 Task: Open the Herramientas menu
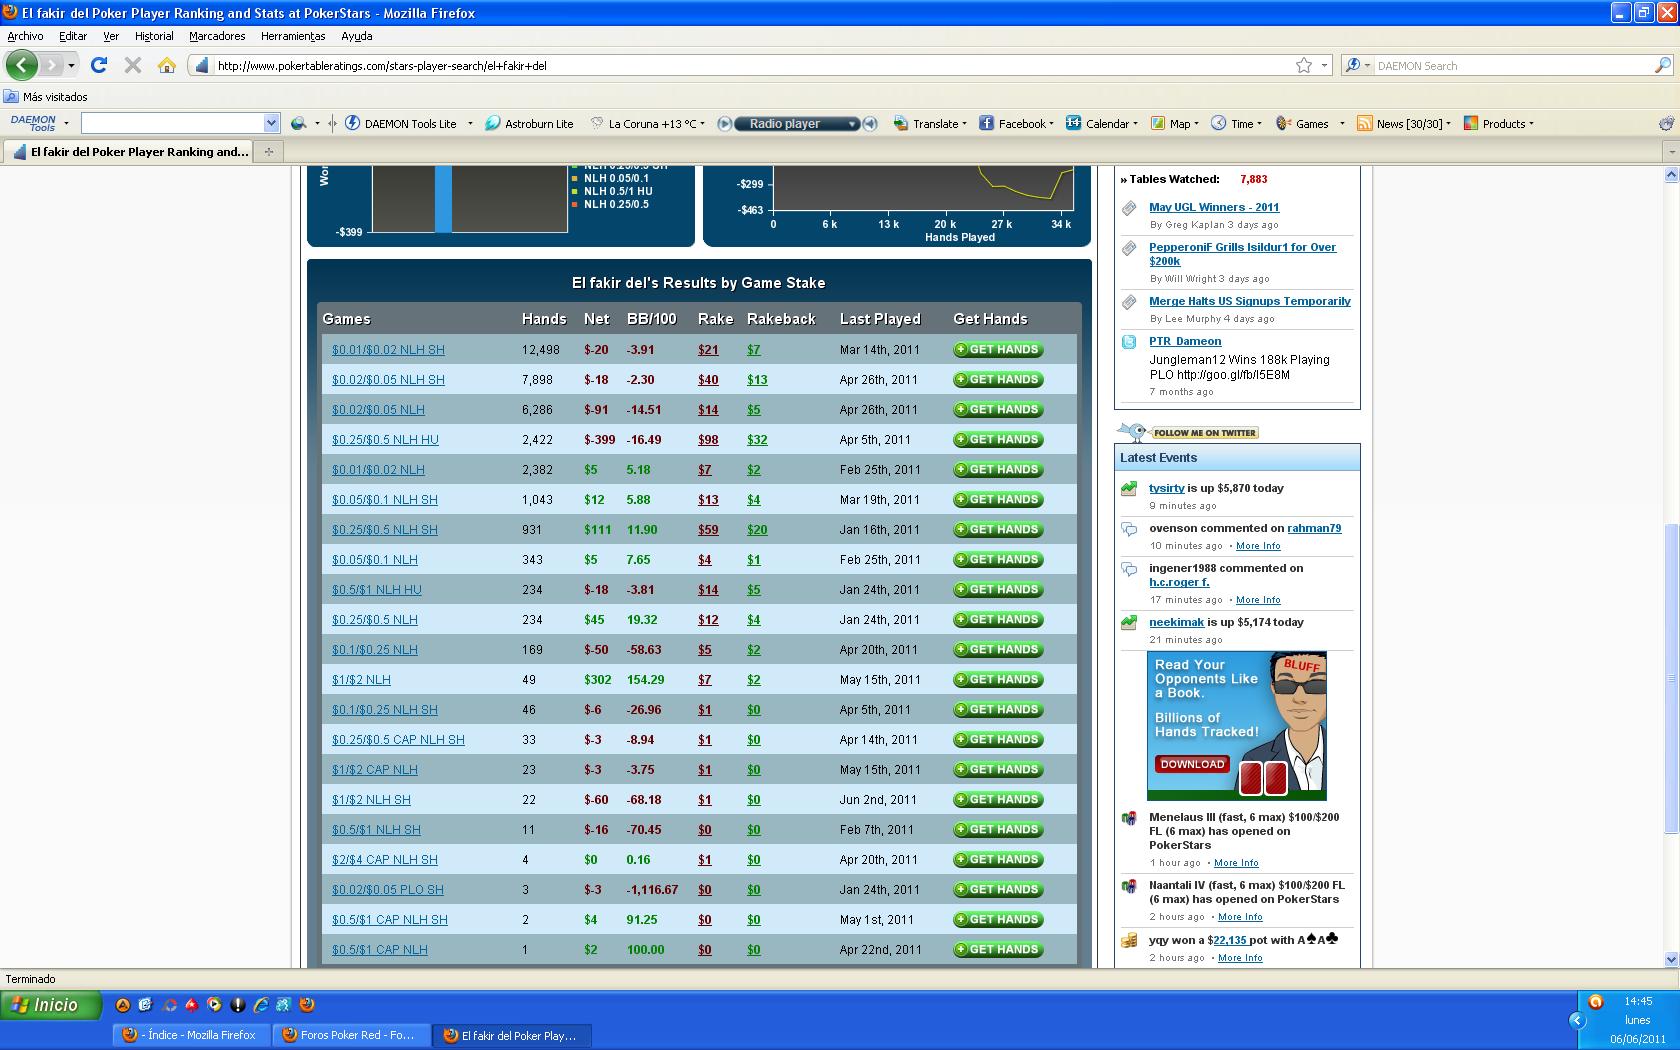point(293,36)
